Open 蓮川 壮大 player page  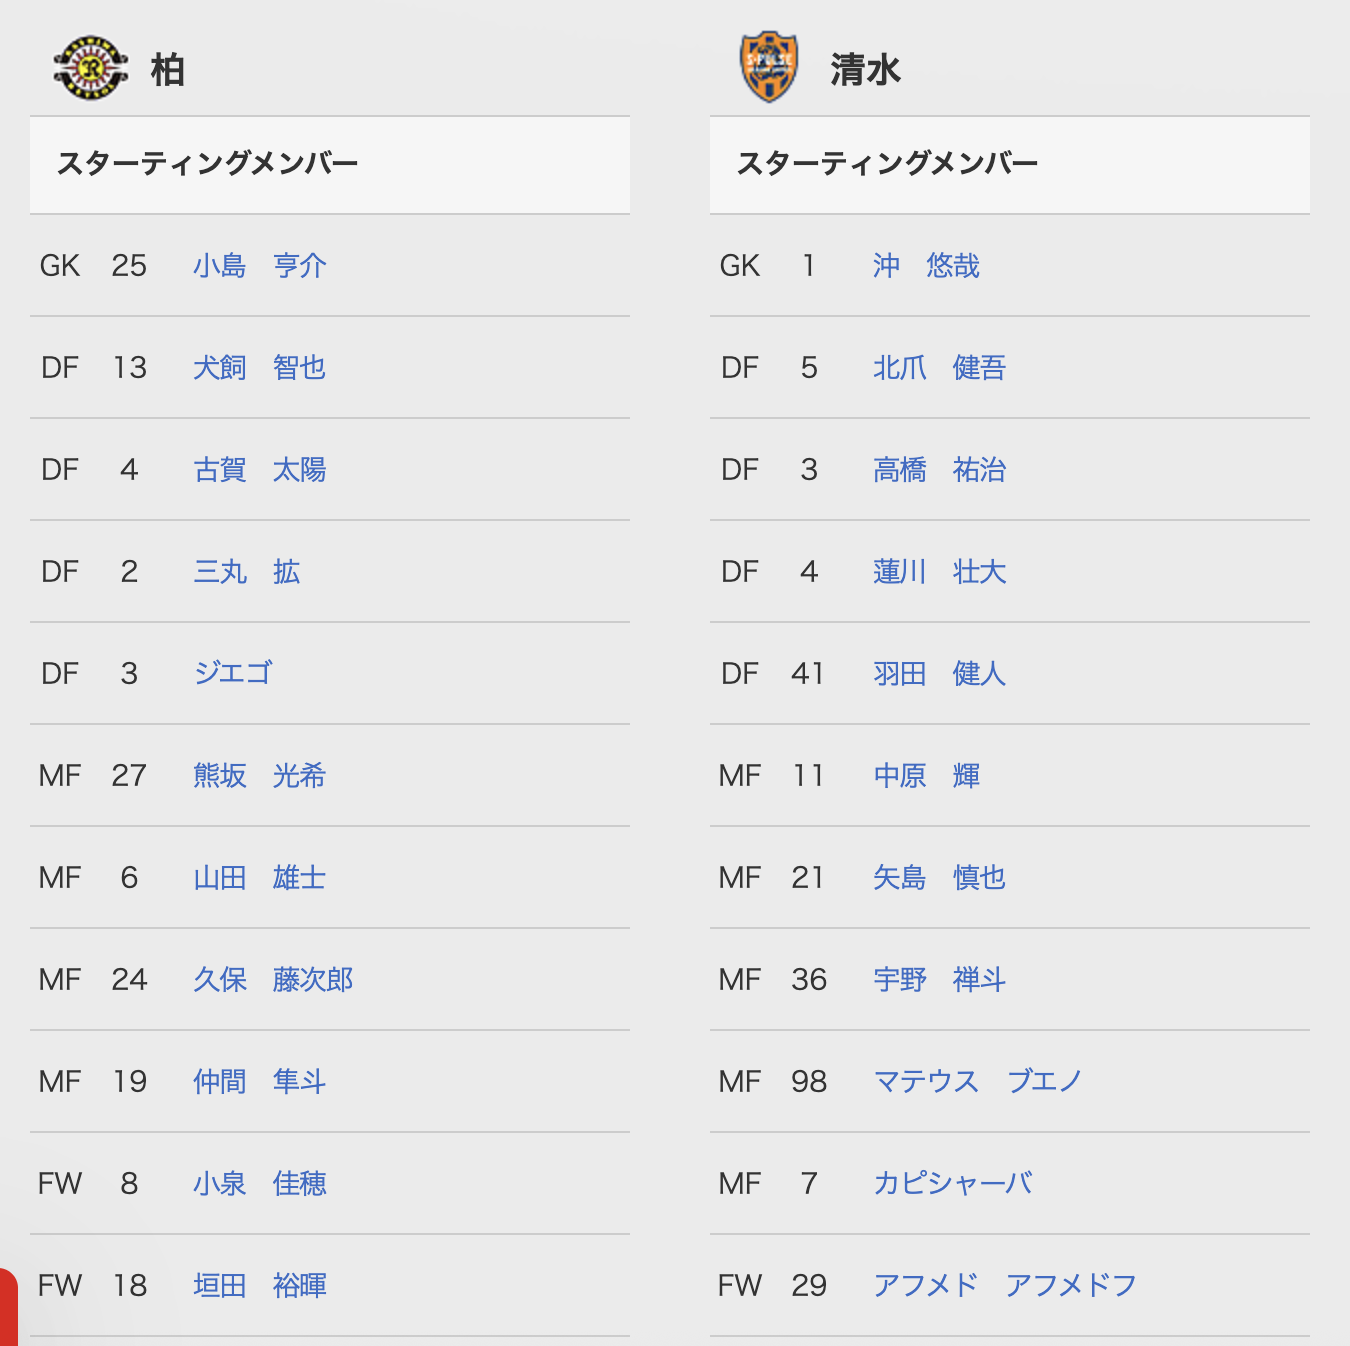pyautogui.click(x=940, y=572)
